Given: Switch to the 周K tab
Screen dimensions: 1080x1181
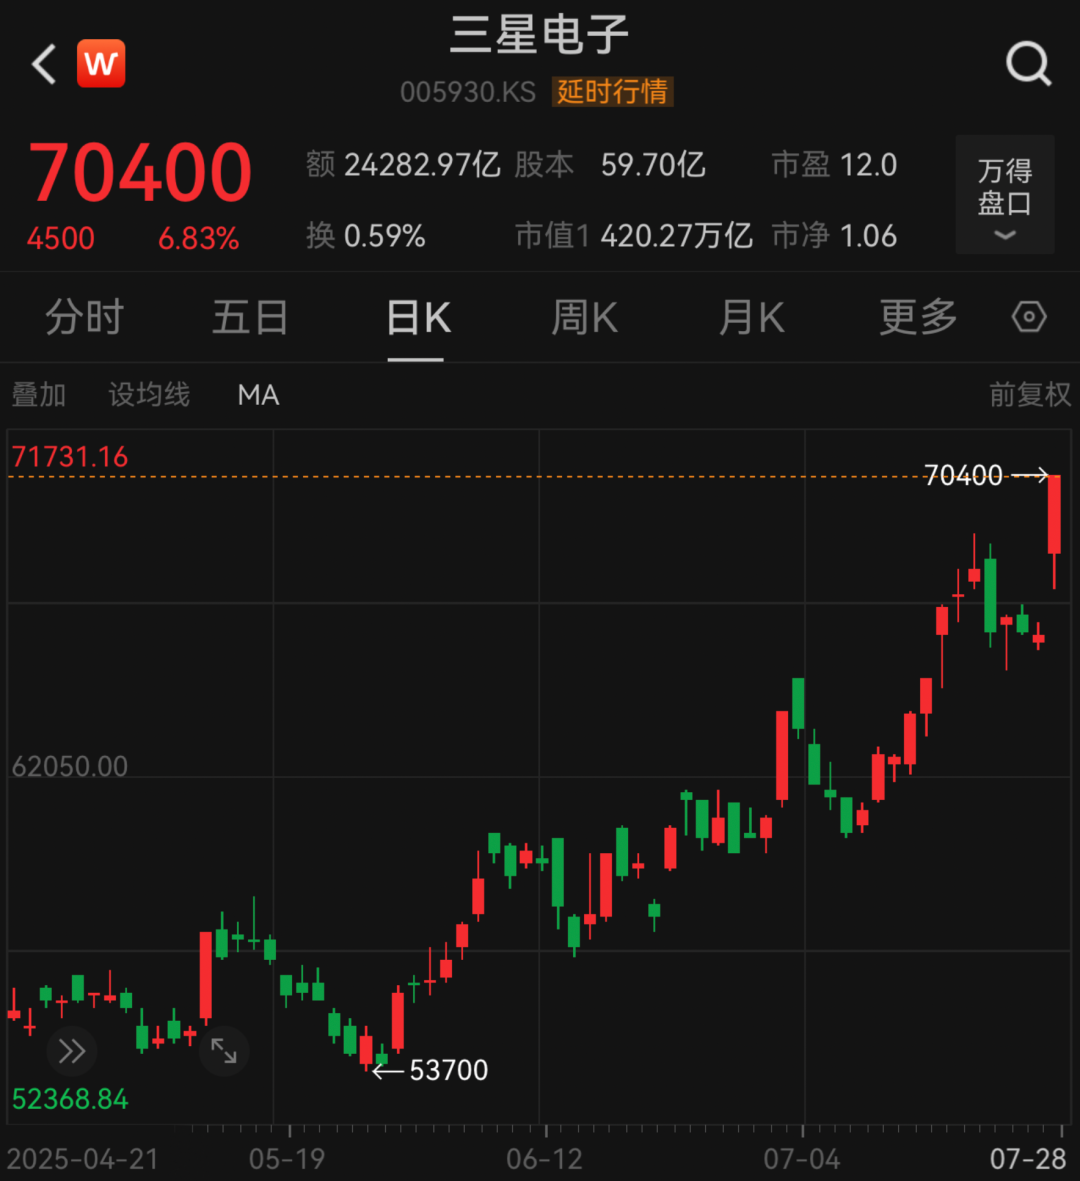Looking at the screenshot, I should (x=585, y=318).
